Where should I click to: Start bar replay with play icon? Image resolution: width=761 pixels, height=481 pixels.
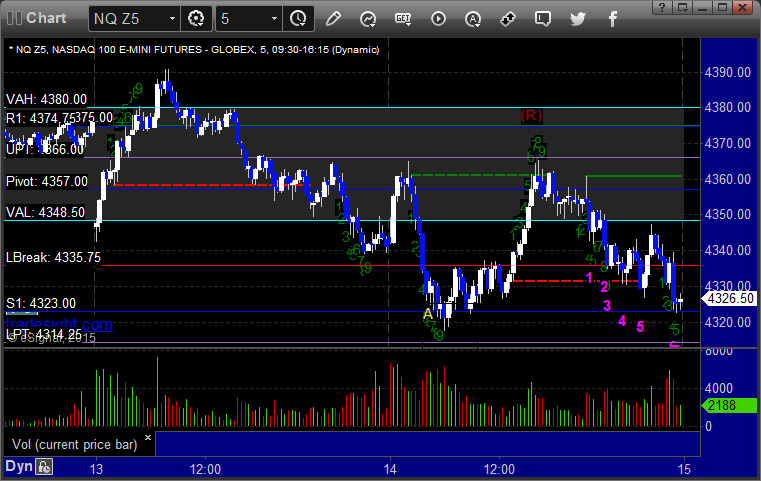point(438,19)
